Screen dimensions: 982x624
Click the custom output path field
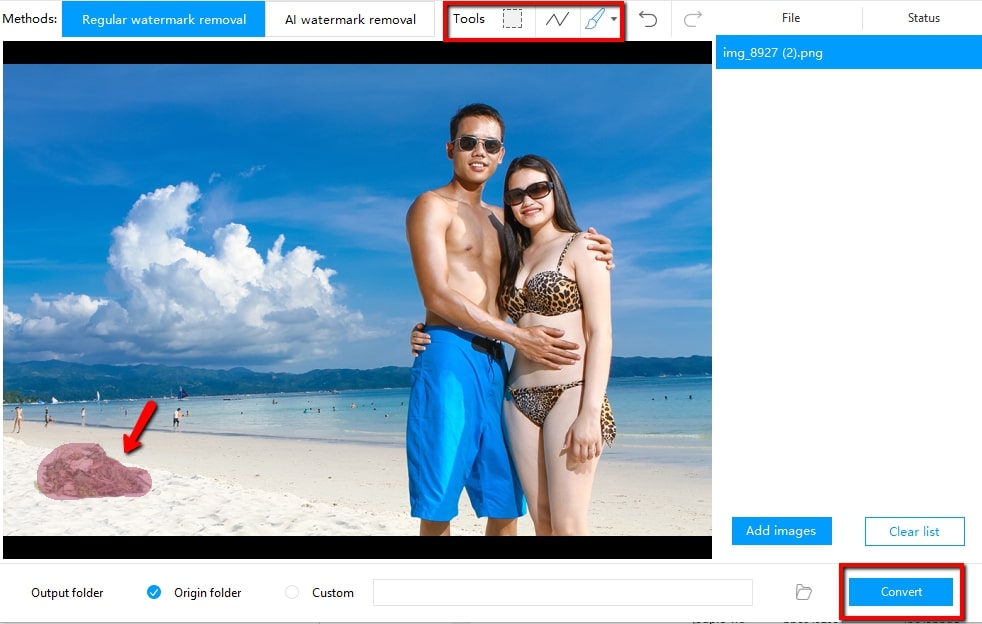[x=562, y=592]
